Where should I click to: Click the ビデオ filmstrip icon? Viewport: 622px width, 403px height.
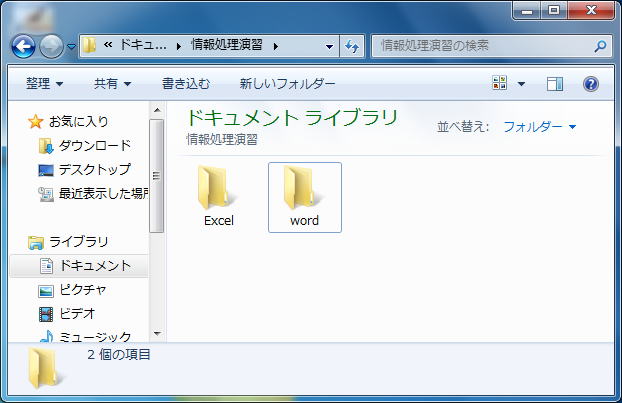point(46,315)
